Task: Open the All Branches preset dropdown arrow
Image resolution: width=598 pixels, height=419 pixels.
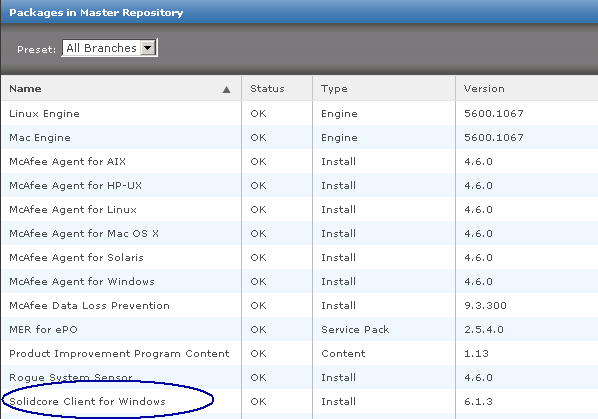Action: [x=148, y=48]
